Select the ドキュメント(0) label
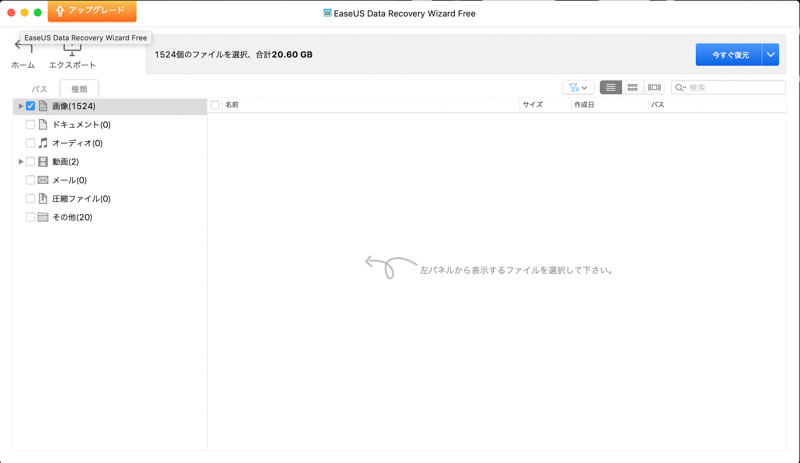Screen dimensions: 800x463 click(x=82, y=125)
